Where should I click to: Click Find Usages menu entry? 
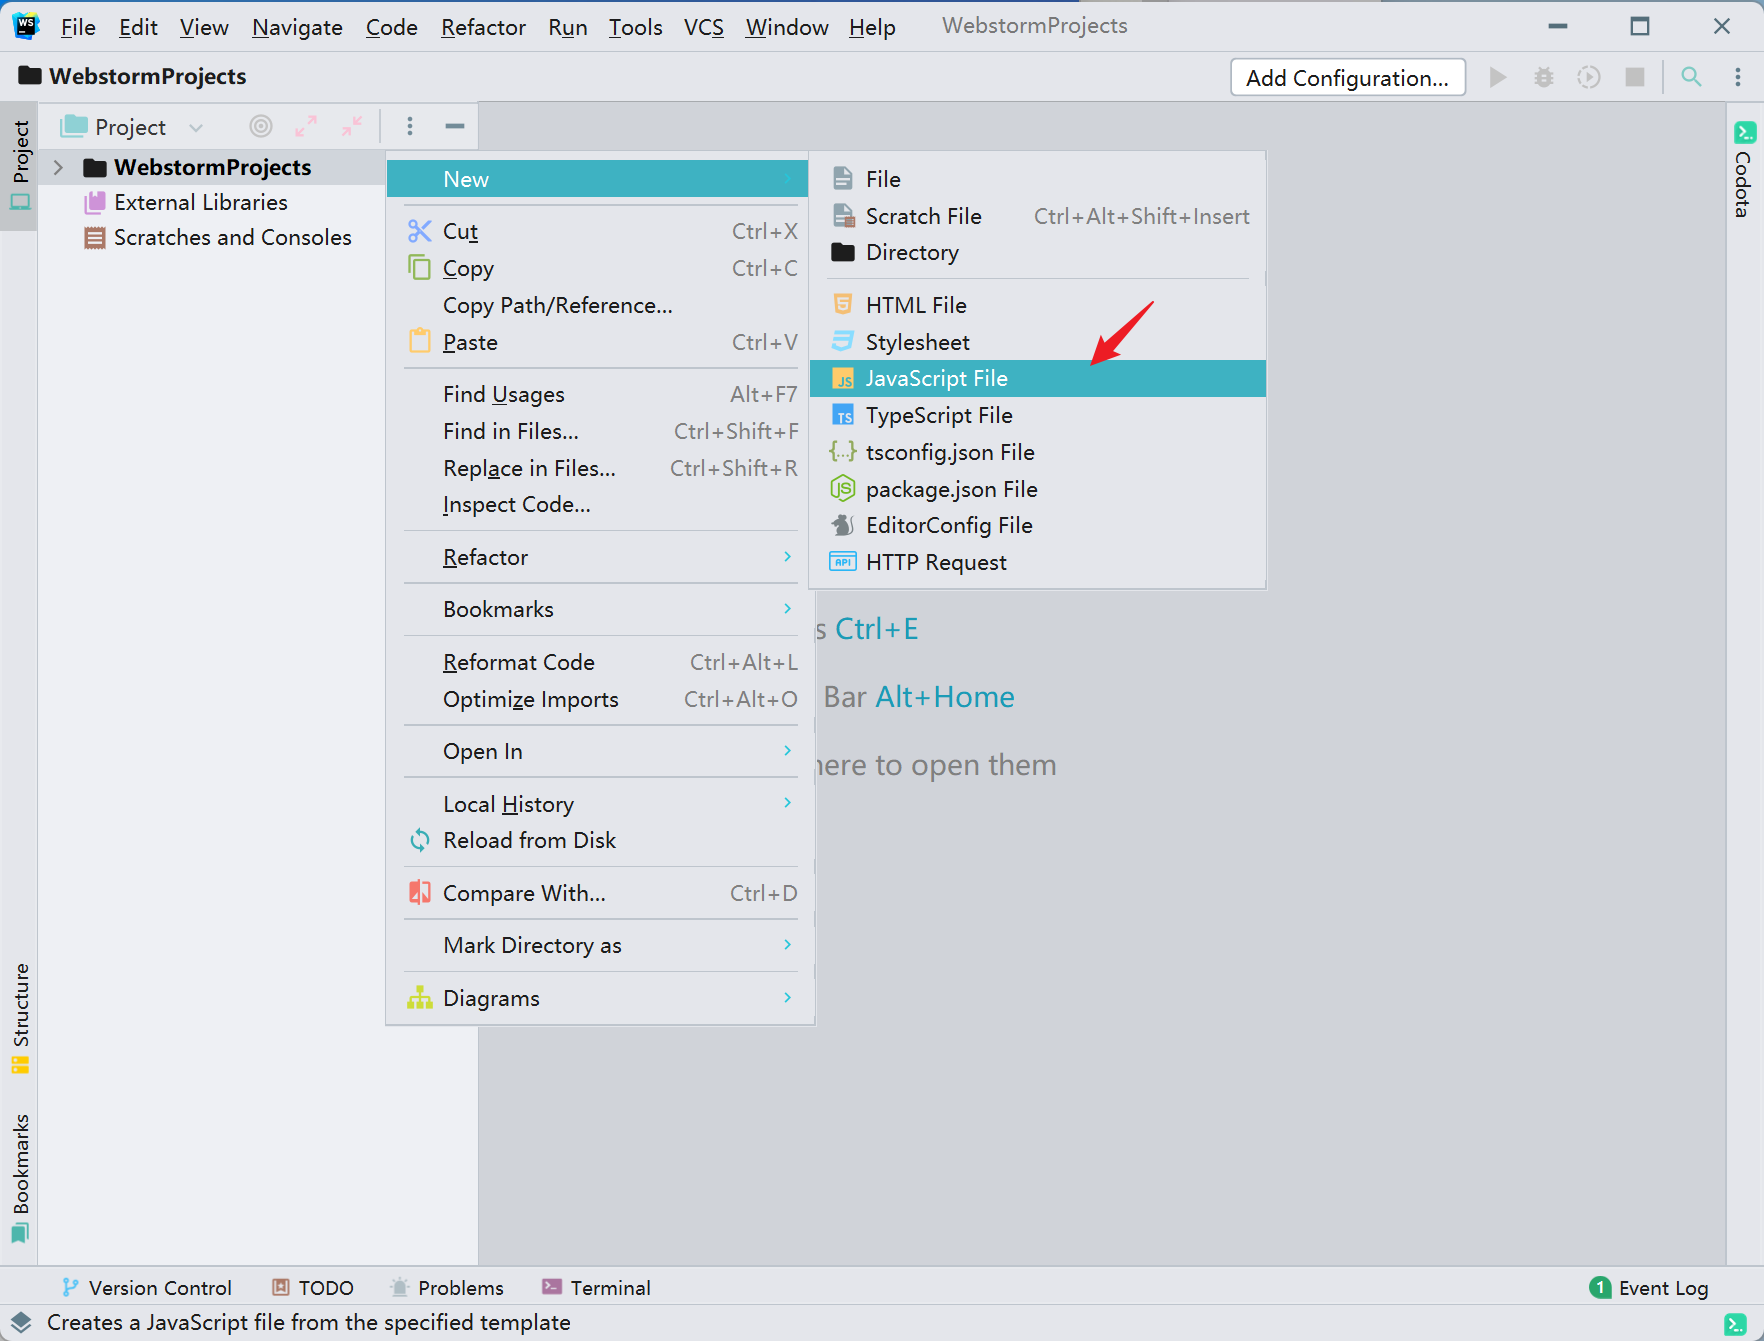600,394
